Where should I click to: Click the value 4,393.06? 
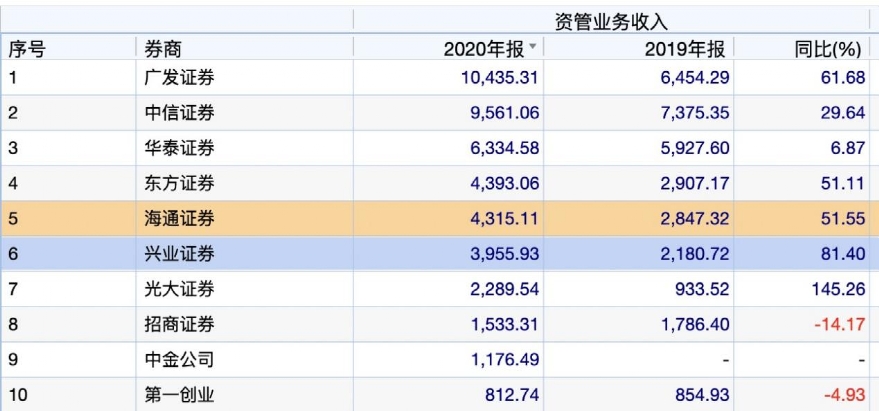click(505, 183)
